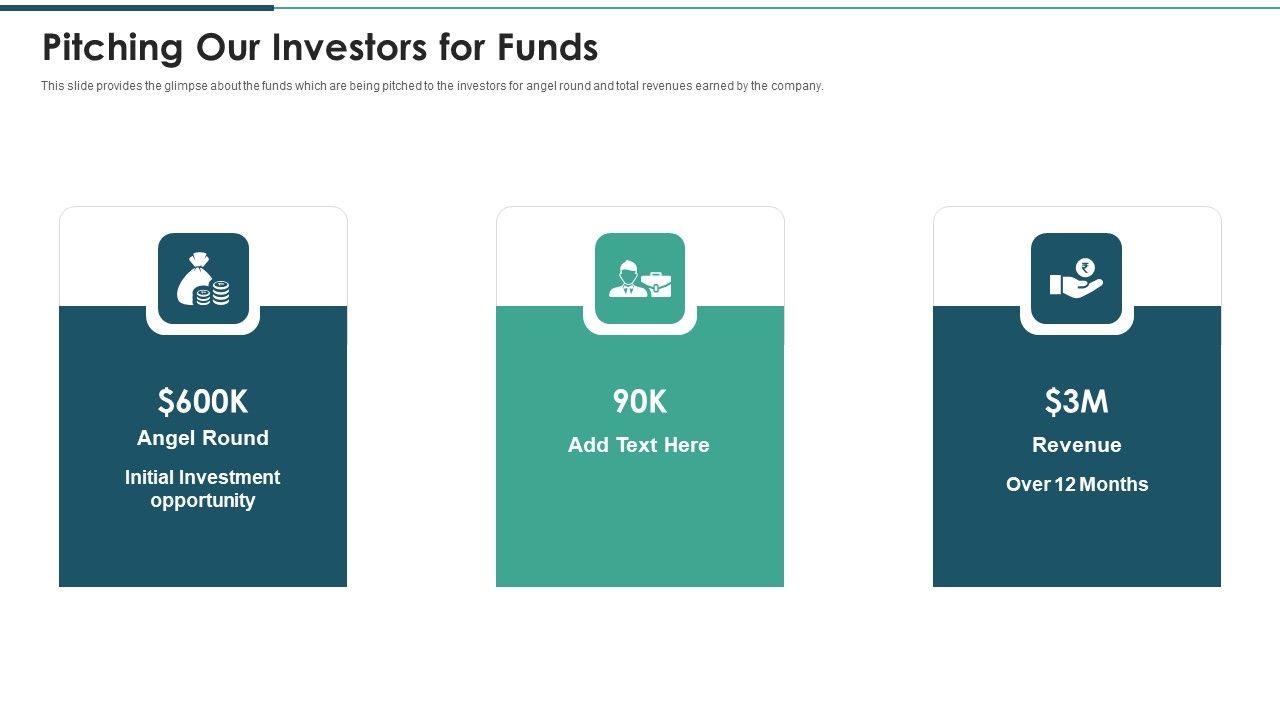
Task: Click the slide description text under the title
Action: [x=432, y=86]
